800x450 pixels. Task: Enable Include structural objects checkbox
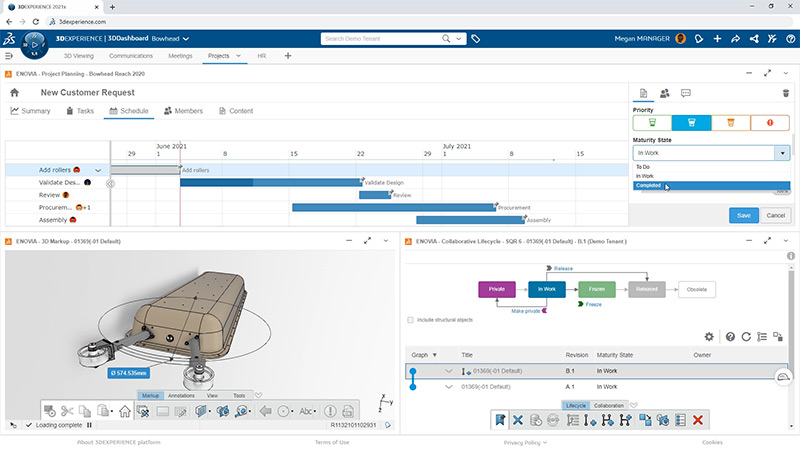coord(410,320)
